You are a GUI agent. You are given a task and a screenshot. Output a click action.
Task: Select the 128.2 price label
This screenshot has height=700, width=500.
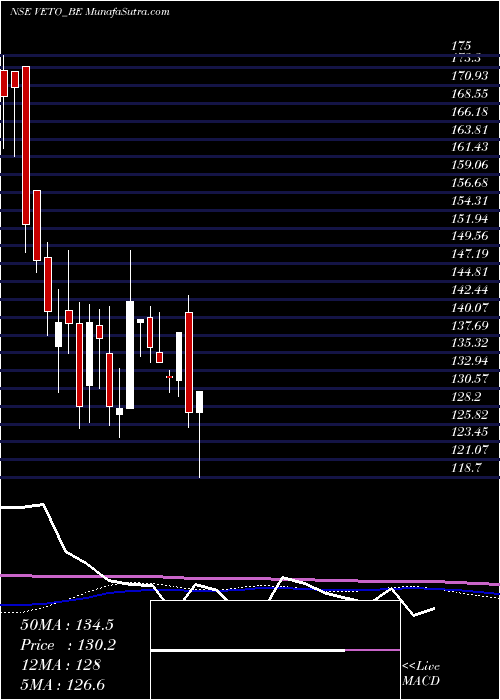point(467,397)
